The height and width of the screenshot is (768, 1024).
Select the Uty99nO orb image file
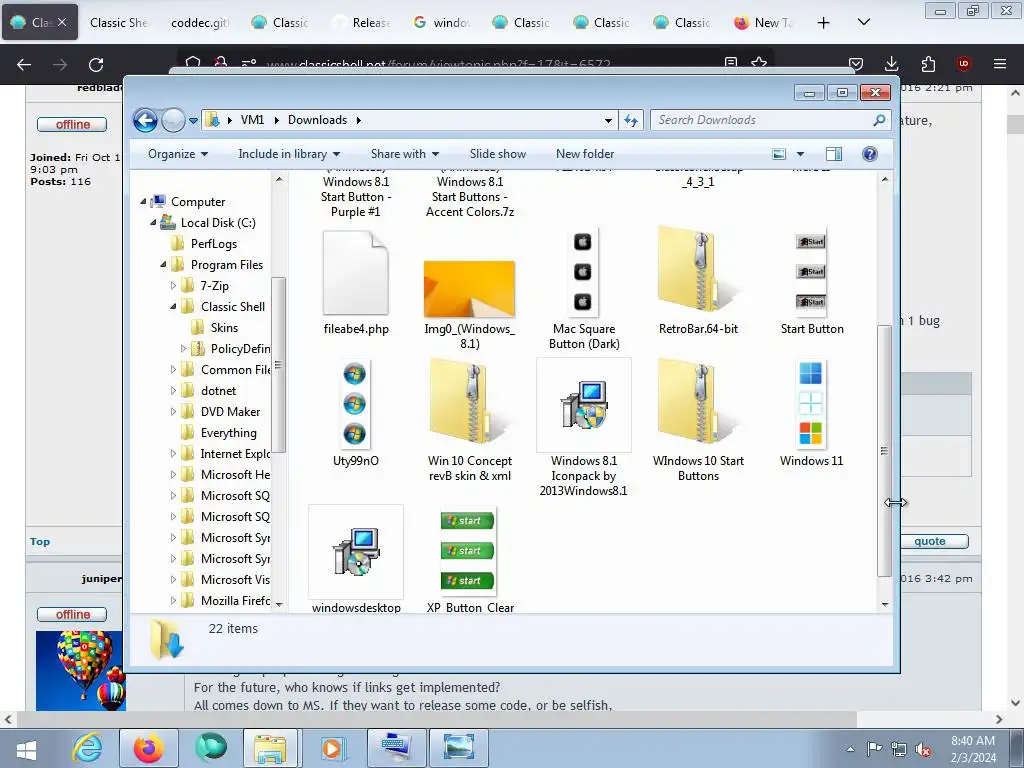355,405
